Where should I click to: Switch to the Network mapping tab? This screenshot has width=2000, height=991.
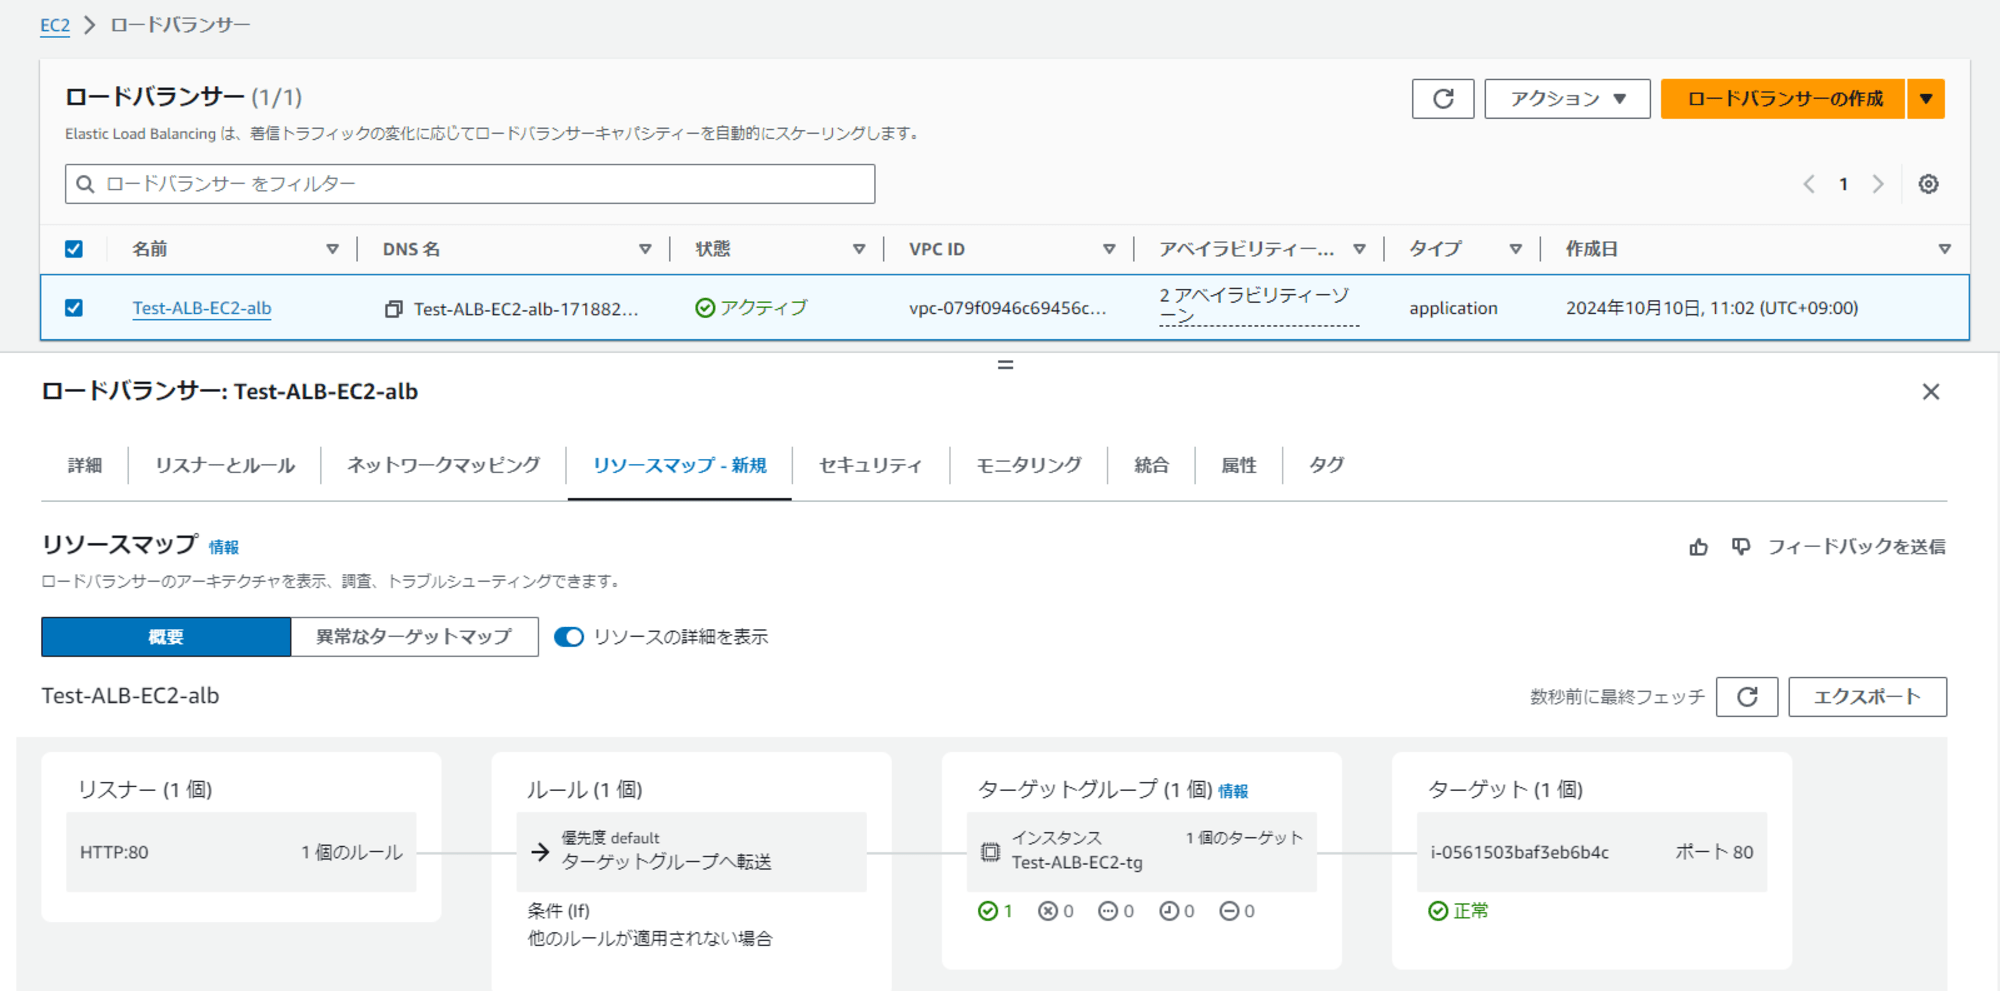click(443, 465)
